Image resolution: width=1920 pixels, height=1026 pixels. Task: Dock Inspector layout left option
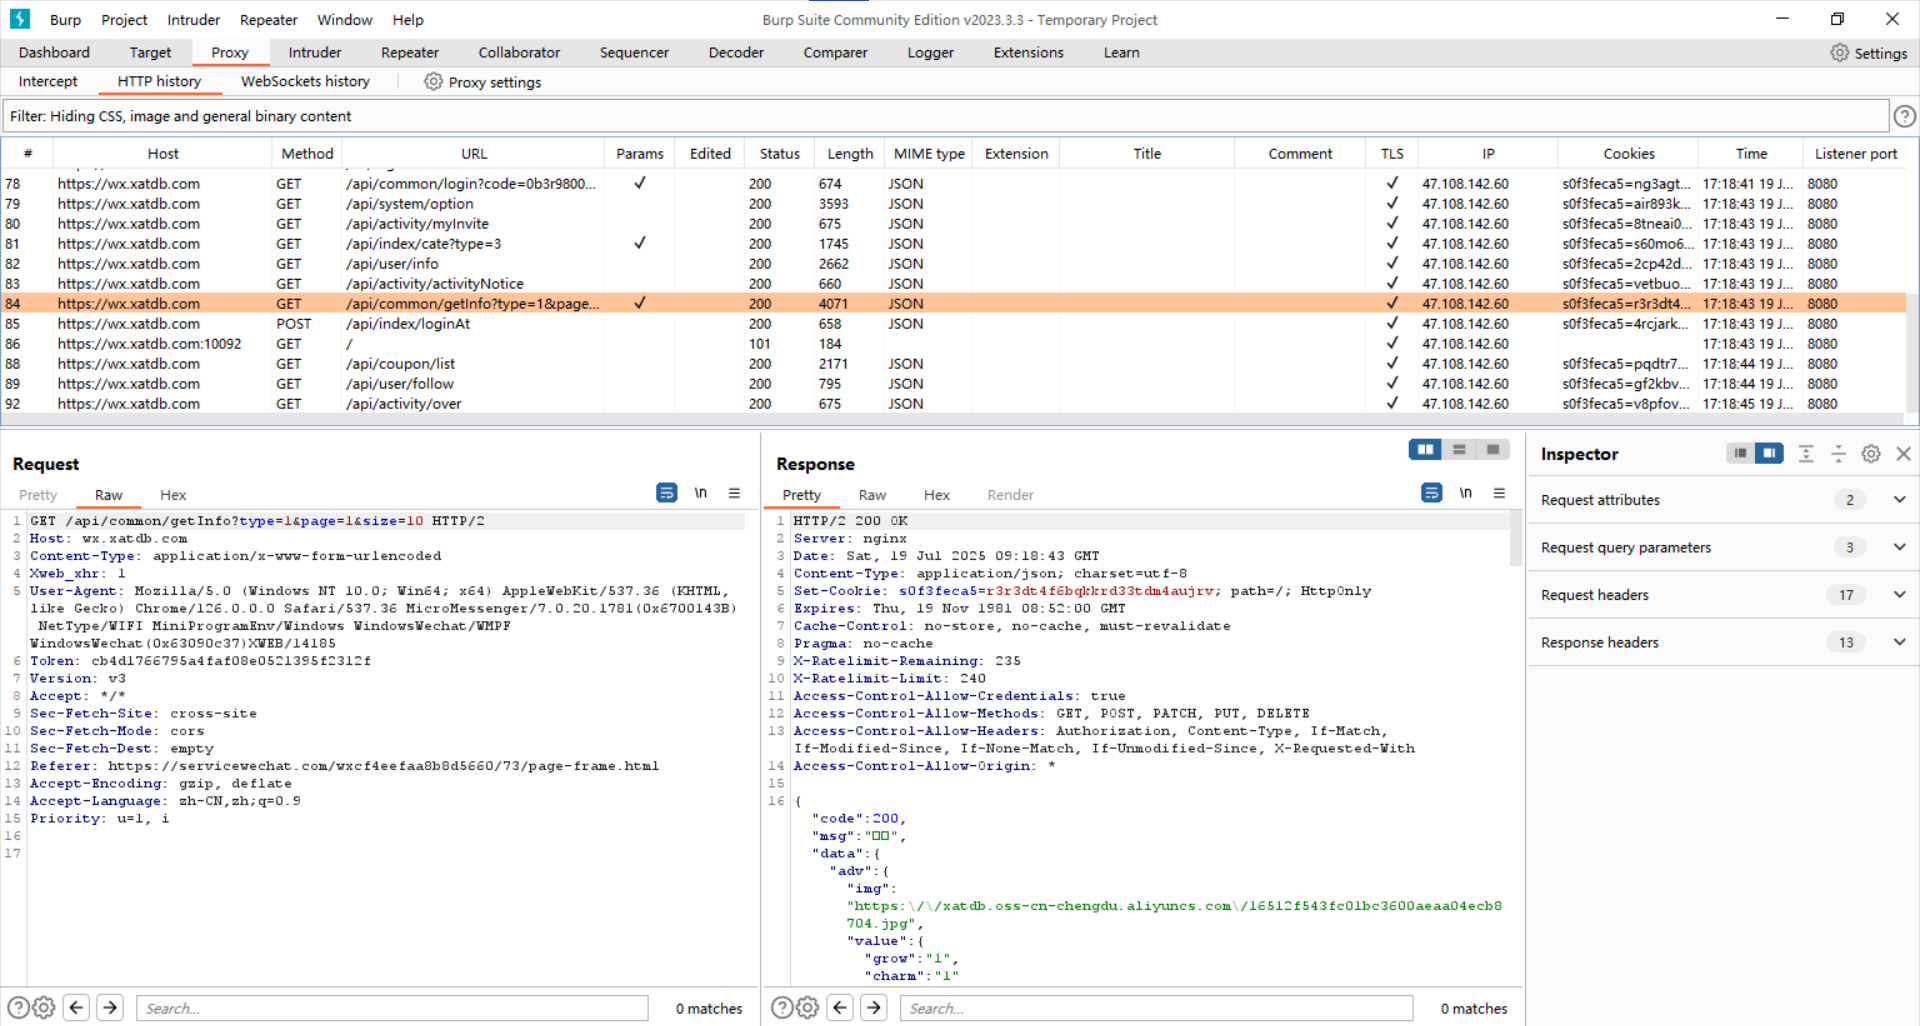point(1741,454)
